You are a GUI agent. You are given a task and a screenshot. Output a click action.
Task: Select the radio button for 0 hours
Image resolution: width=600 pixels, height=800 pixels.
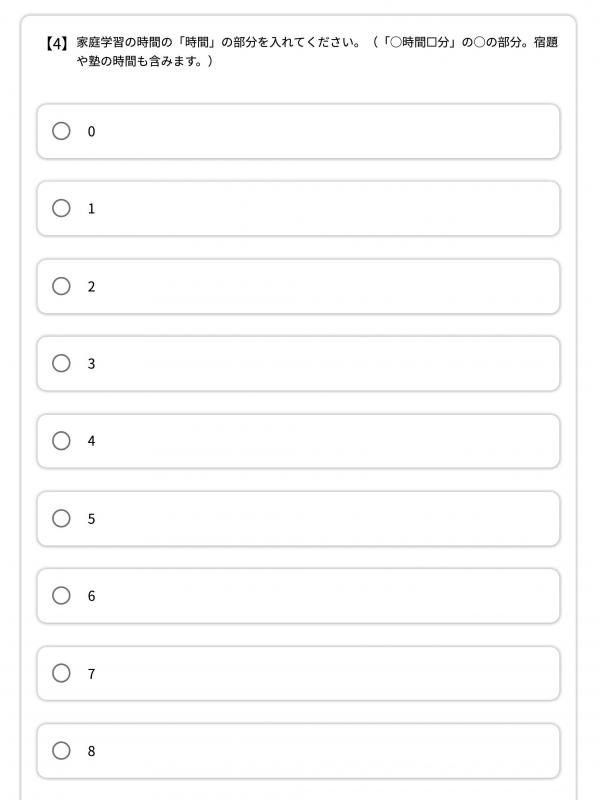click(61, 131)
